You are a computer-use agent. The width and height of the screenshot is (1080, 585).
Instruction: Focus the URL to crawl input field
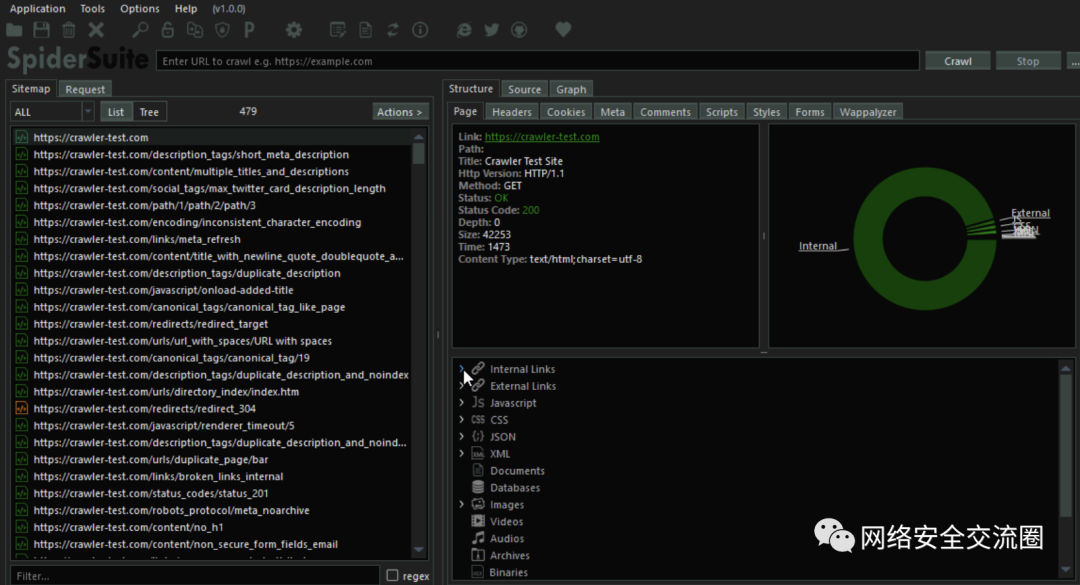[538, 61]
